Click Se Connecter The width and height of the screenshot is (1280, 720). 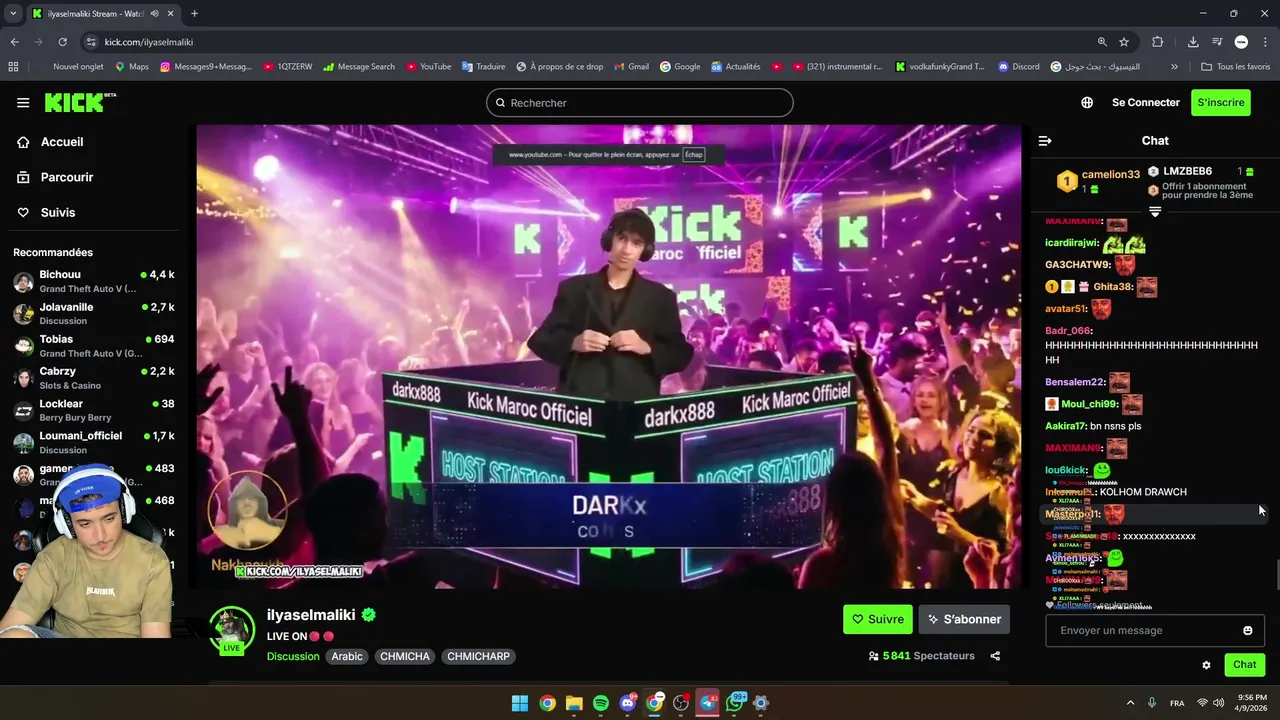pyautogui.click(x=1145, y=102)
